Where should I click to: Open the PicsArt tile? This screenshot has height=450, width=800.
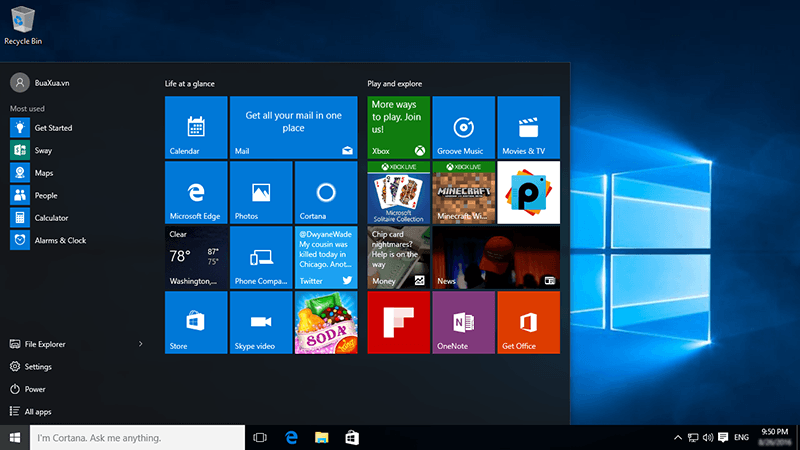529,192
